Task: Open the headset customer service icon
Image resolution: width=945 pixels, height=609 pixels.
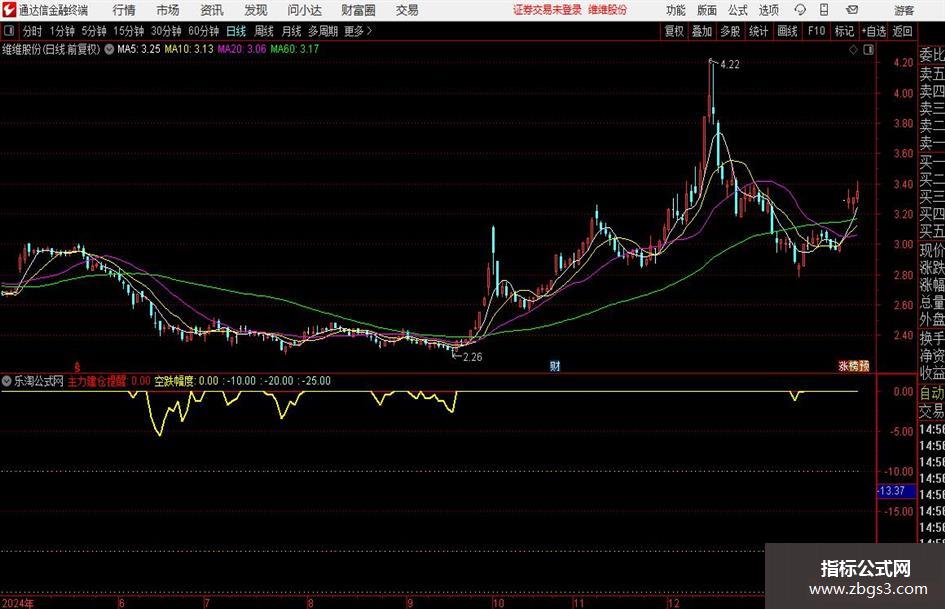Action: coord(800,10)
